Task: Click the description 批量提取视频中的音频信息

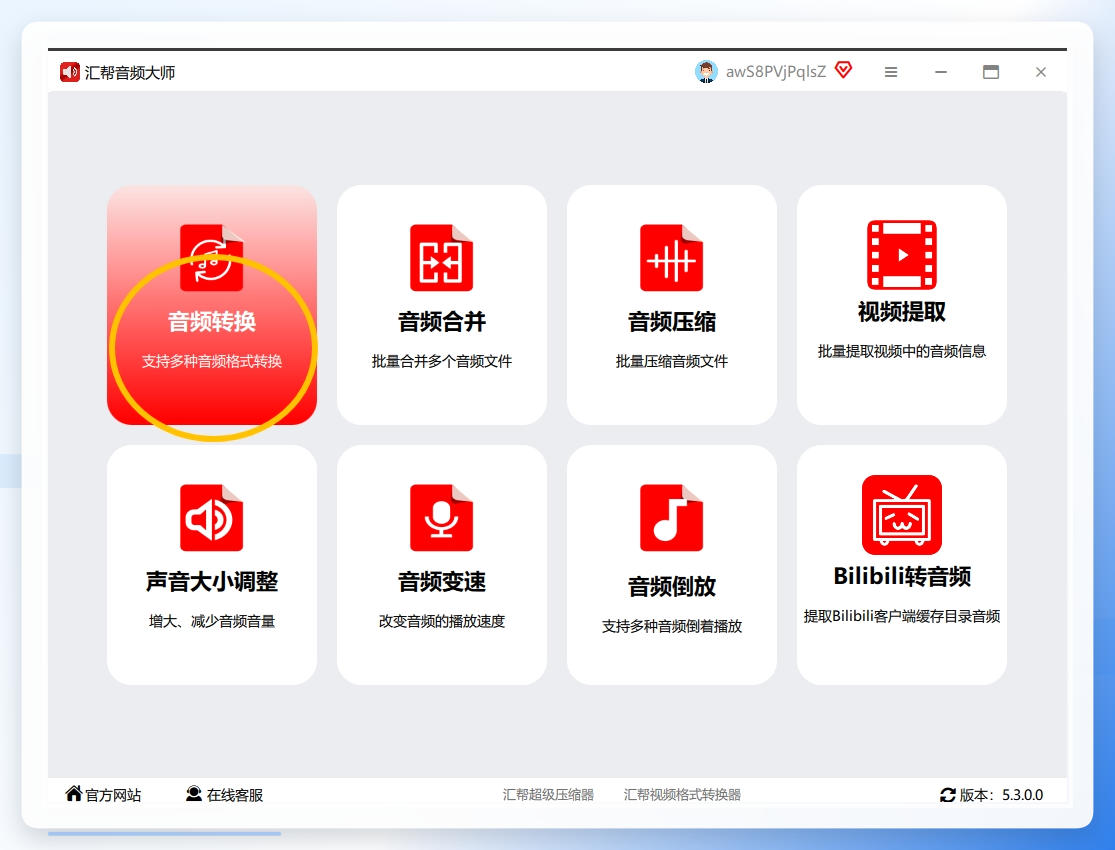Action: [902, 351]
